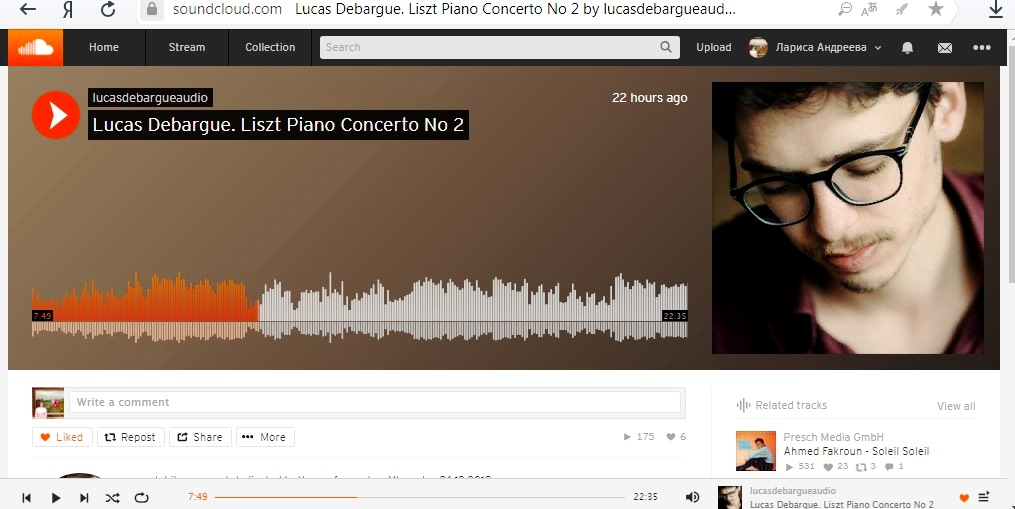This screenshot has width=1015, height=509.
Task: Toggle repeat in the player bar
Action: point(141,497)
